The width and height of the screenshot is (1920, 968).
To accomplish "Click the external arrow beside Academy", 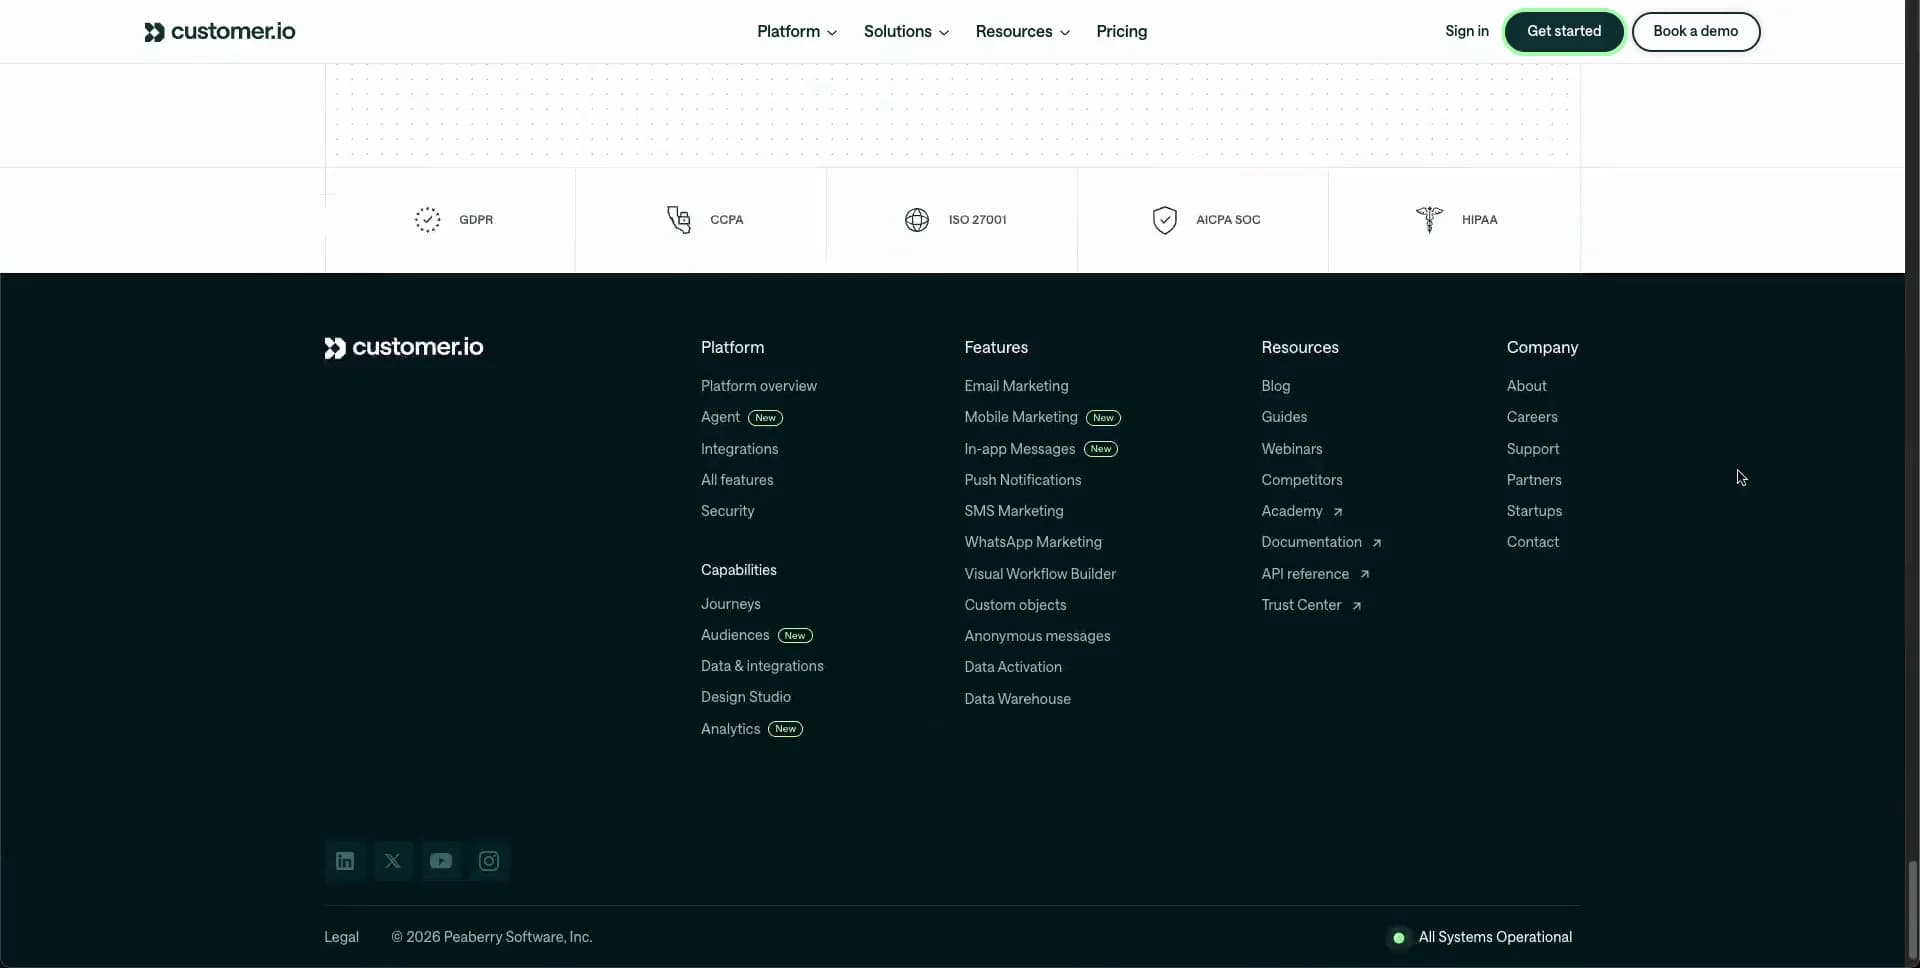I will 1338,512.
